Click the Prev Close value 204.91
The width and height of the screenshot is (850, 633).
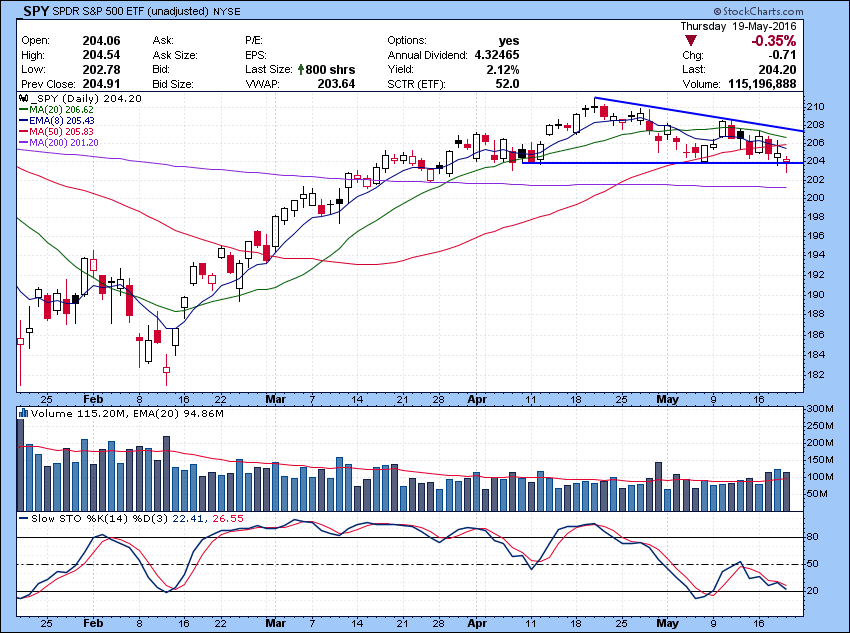tap(101, 84)
